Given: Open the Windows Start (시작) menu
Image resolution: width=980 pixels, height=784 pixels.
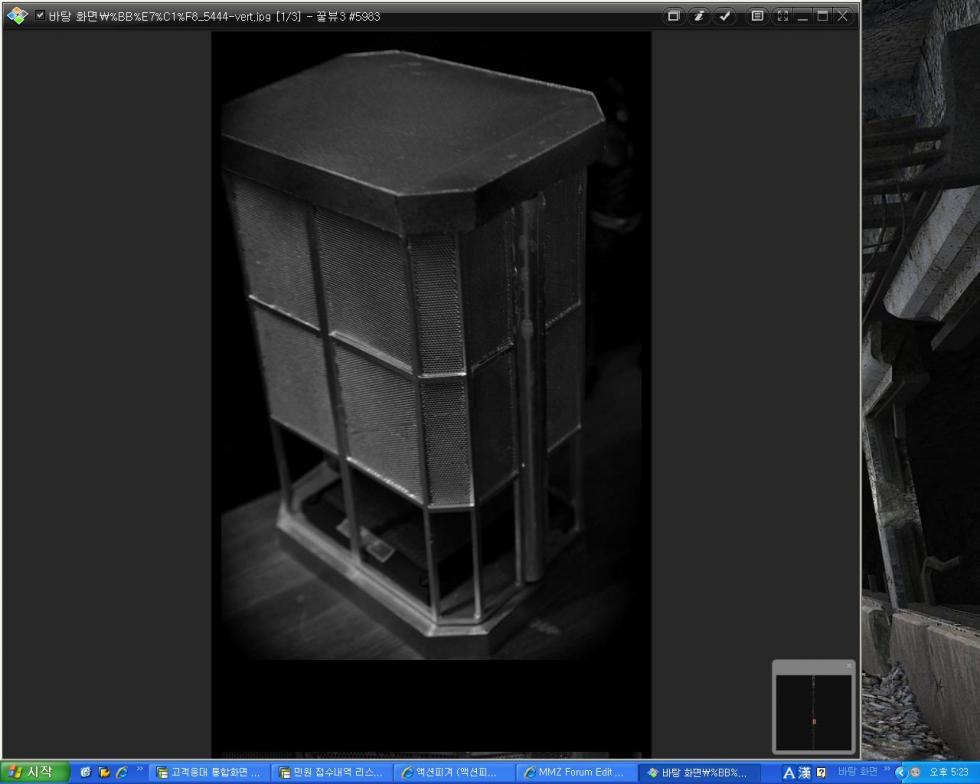Looking at the screenshot, I should [x=36, y=772].
